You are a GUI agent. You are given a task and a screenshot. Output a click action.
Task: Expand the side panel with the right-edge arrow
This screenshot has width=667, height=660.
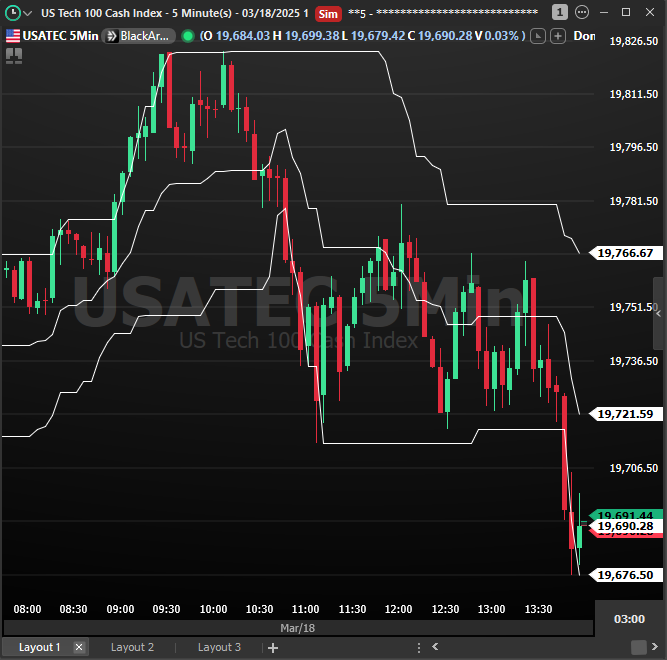click(659, 313)
